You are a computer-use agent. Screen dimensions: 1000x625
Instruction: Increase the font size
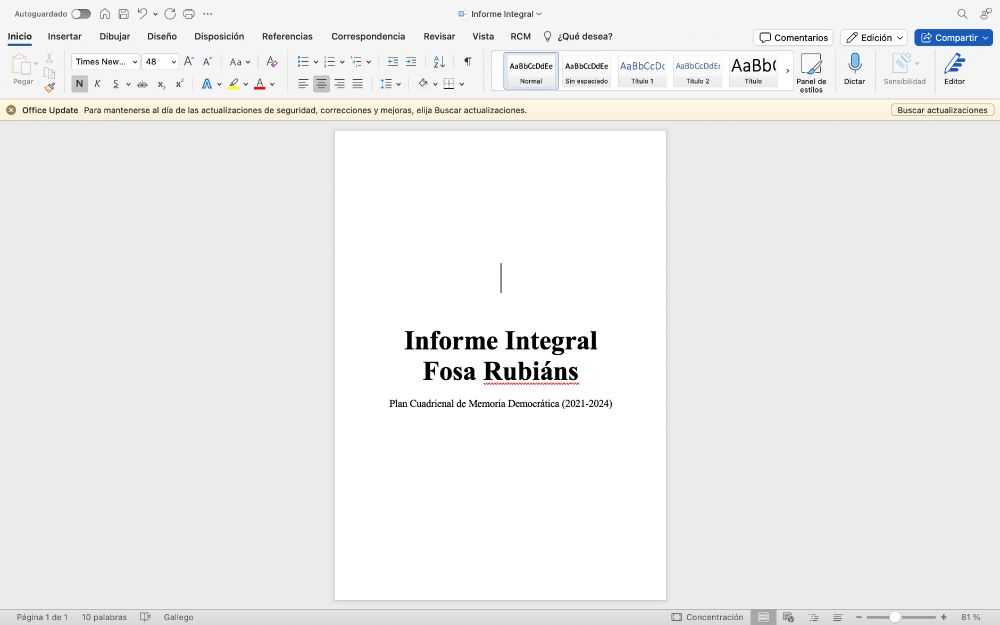[x=189, y=61]
